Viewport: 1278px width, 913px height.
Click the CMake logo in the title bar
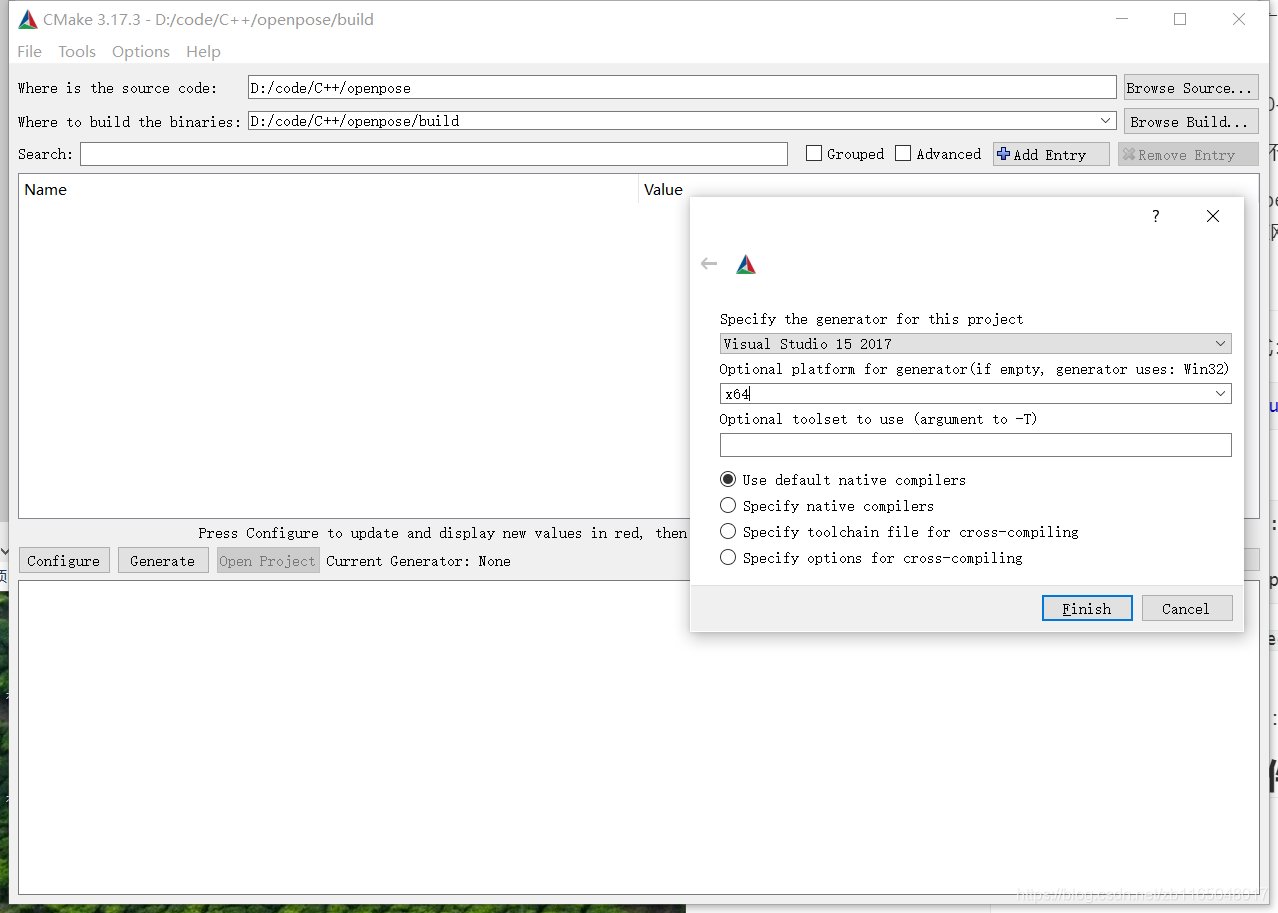[28, 19]
